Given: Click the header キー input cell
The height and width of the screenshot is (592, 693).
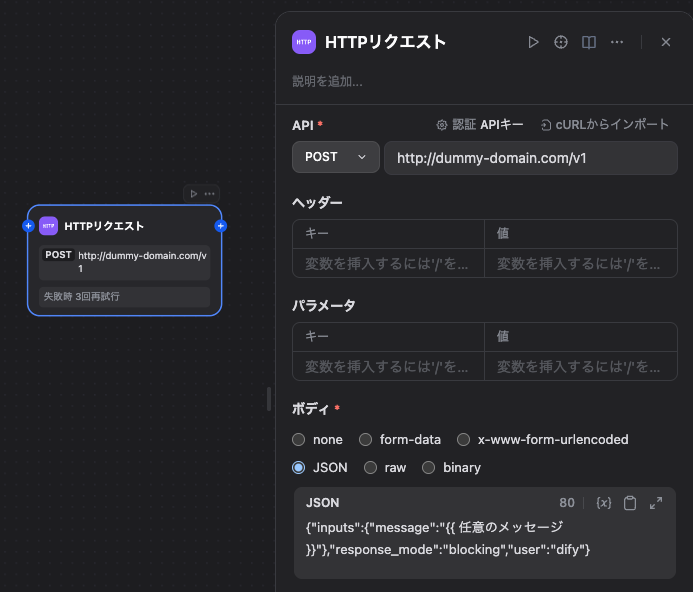Looking at the screenshot, I should click(387, 264).
